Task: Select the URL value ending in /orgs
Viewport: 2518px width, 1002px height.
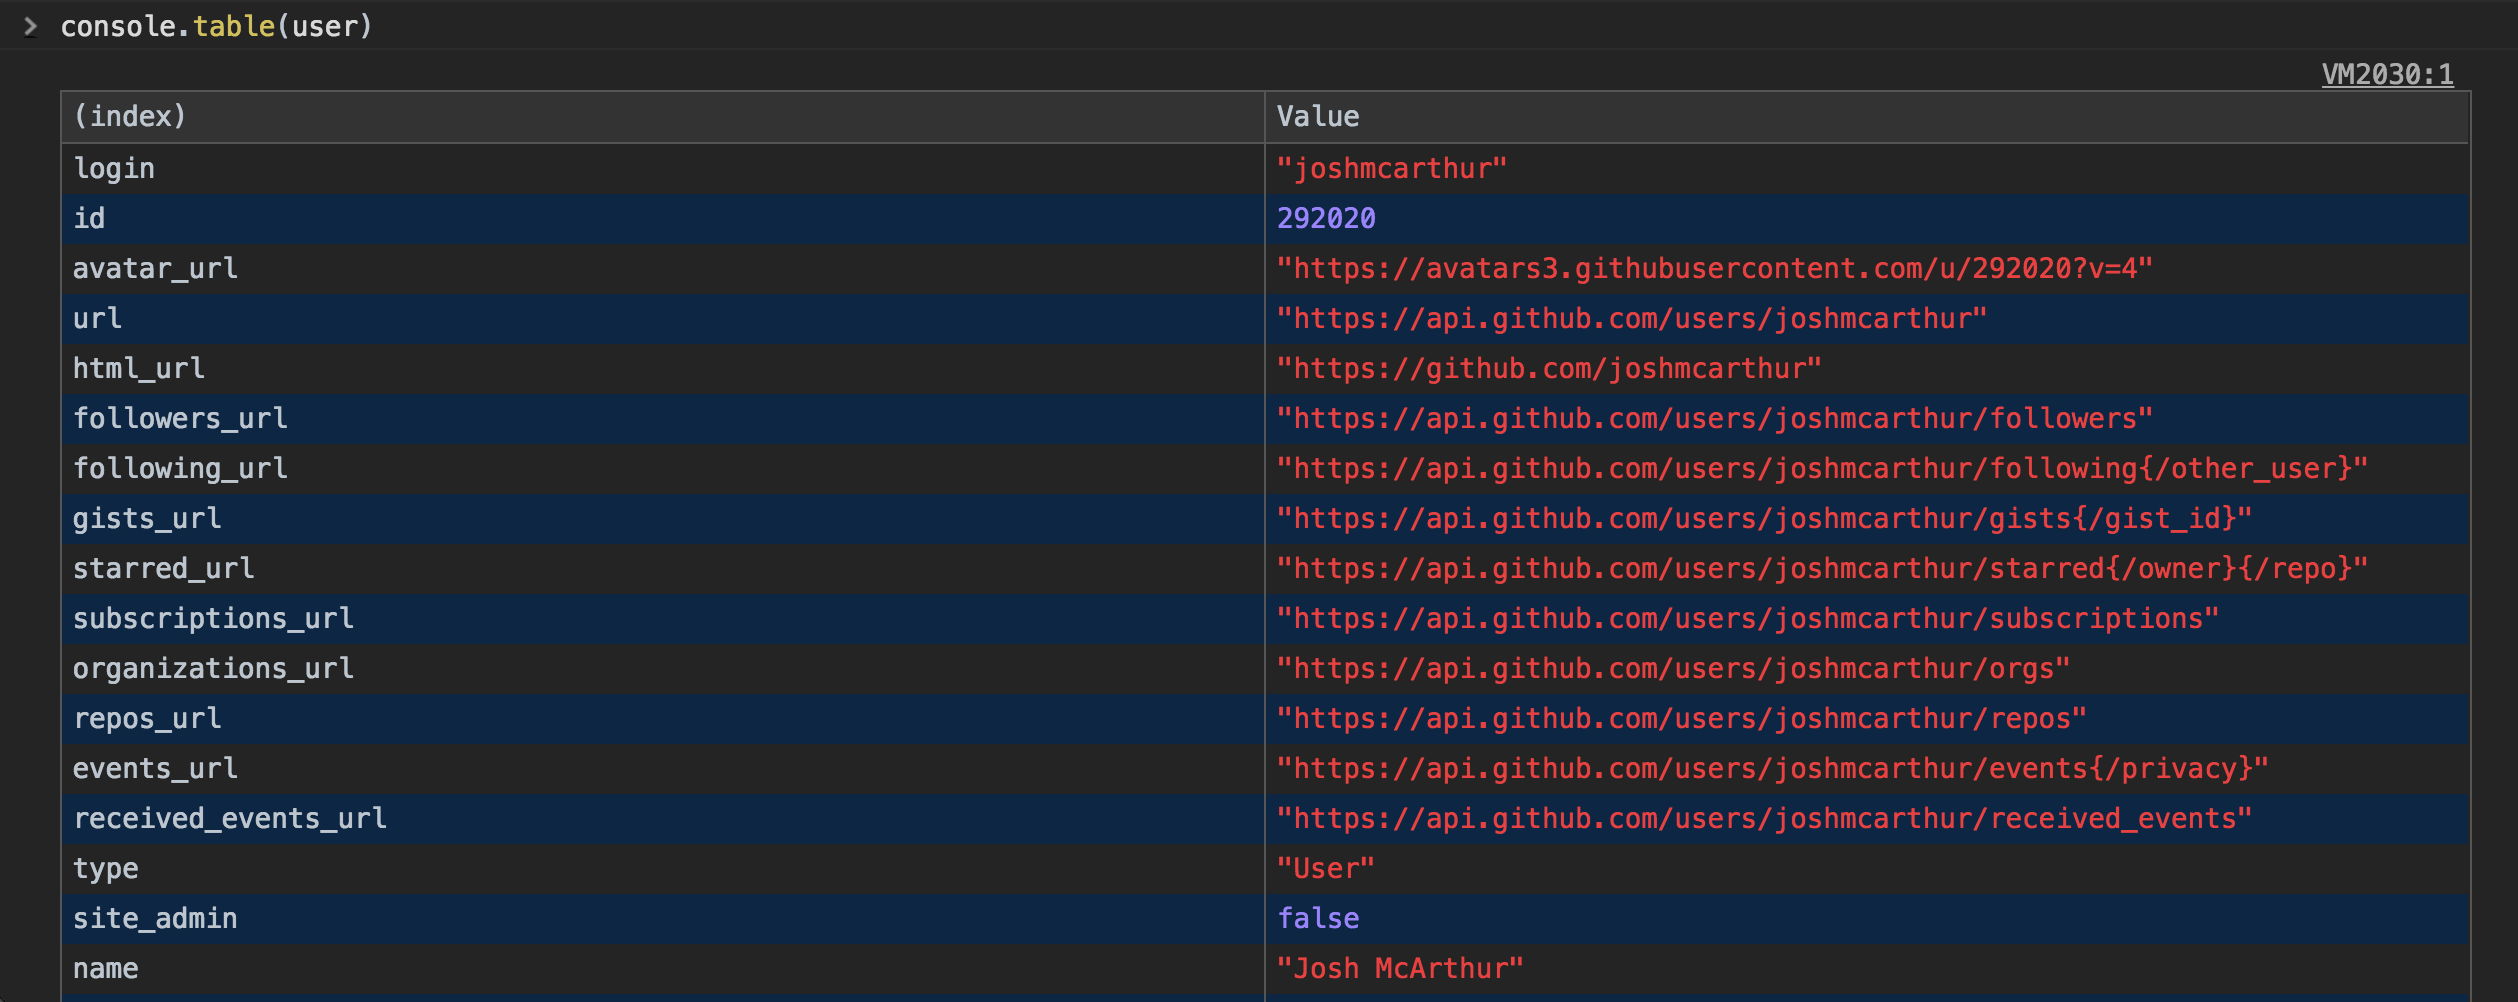Action: pyautogui.click(x=1673, y=669)
